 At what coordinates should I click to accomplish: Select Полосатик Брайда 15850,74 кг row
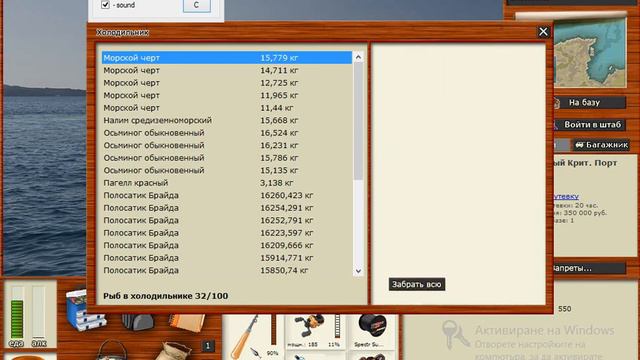[x=227, y=270]
